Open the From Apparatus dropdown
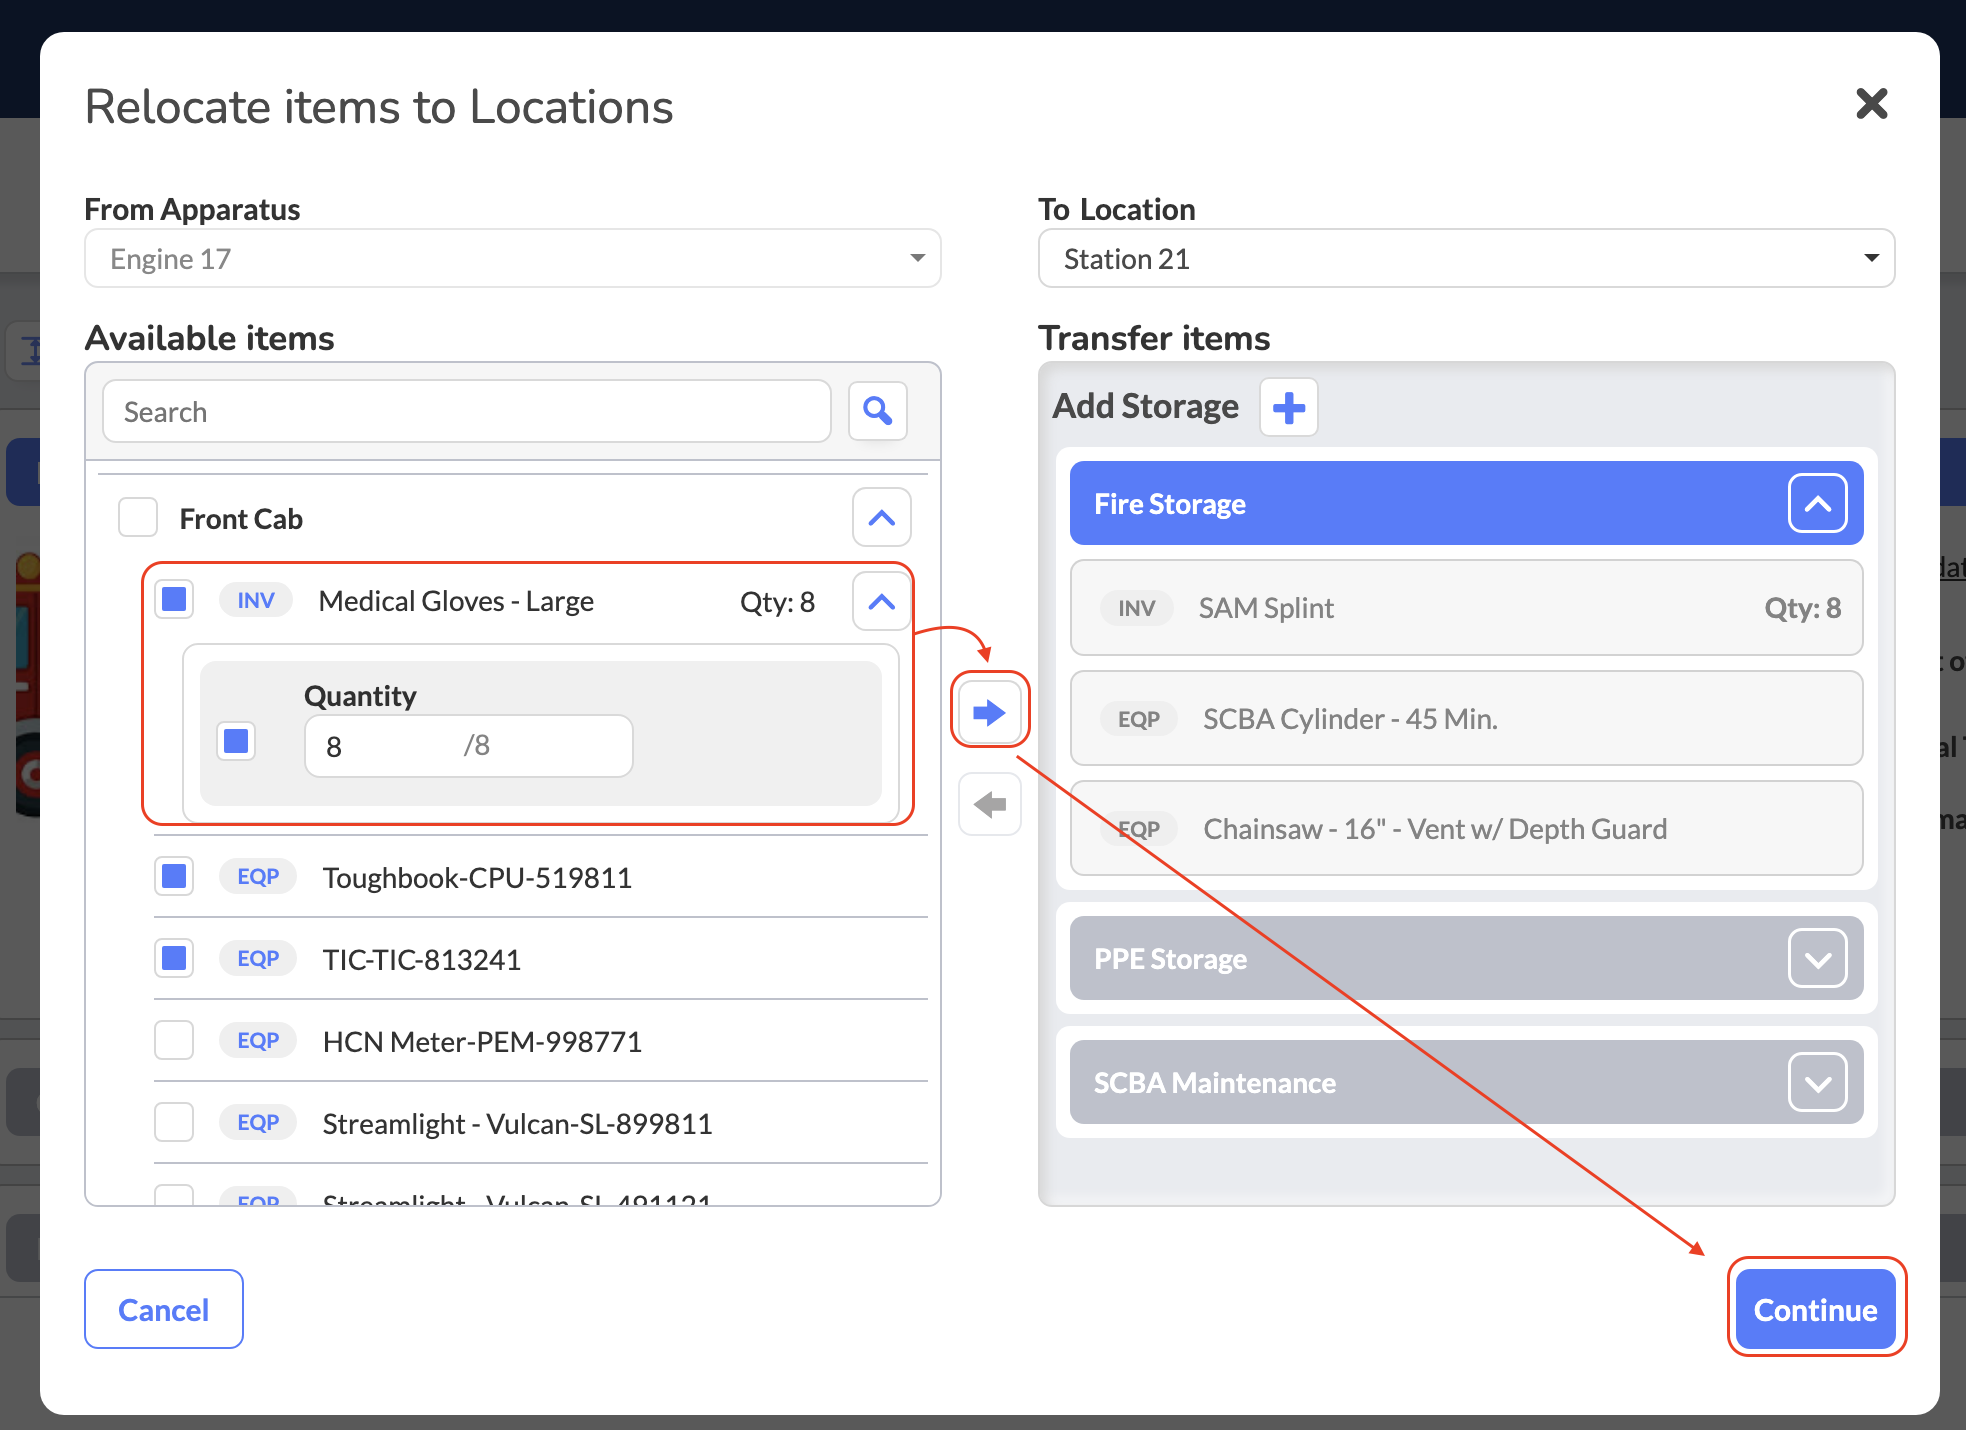Image resolution: width=1966 pixels, height=1430 pixels. [513, 259]
